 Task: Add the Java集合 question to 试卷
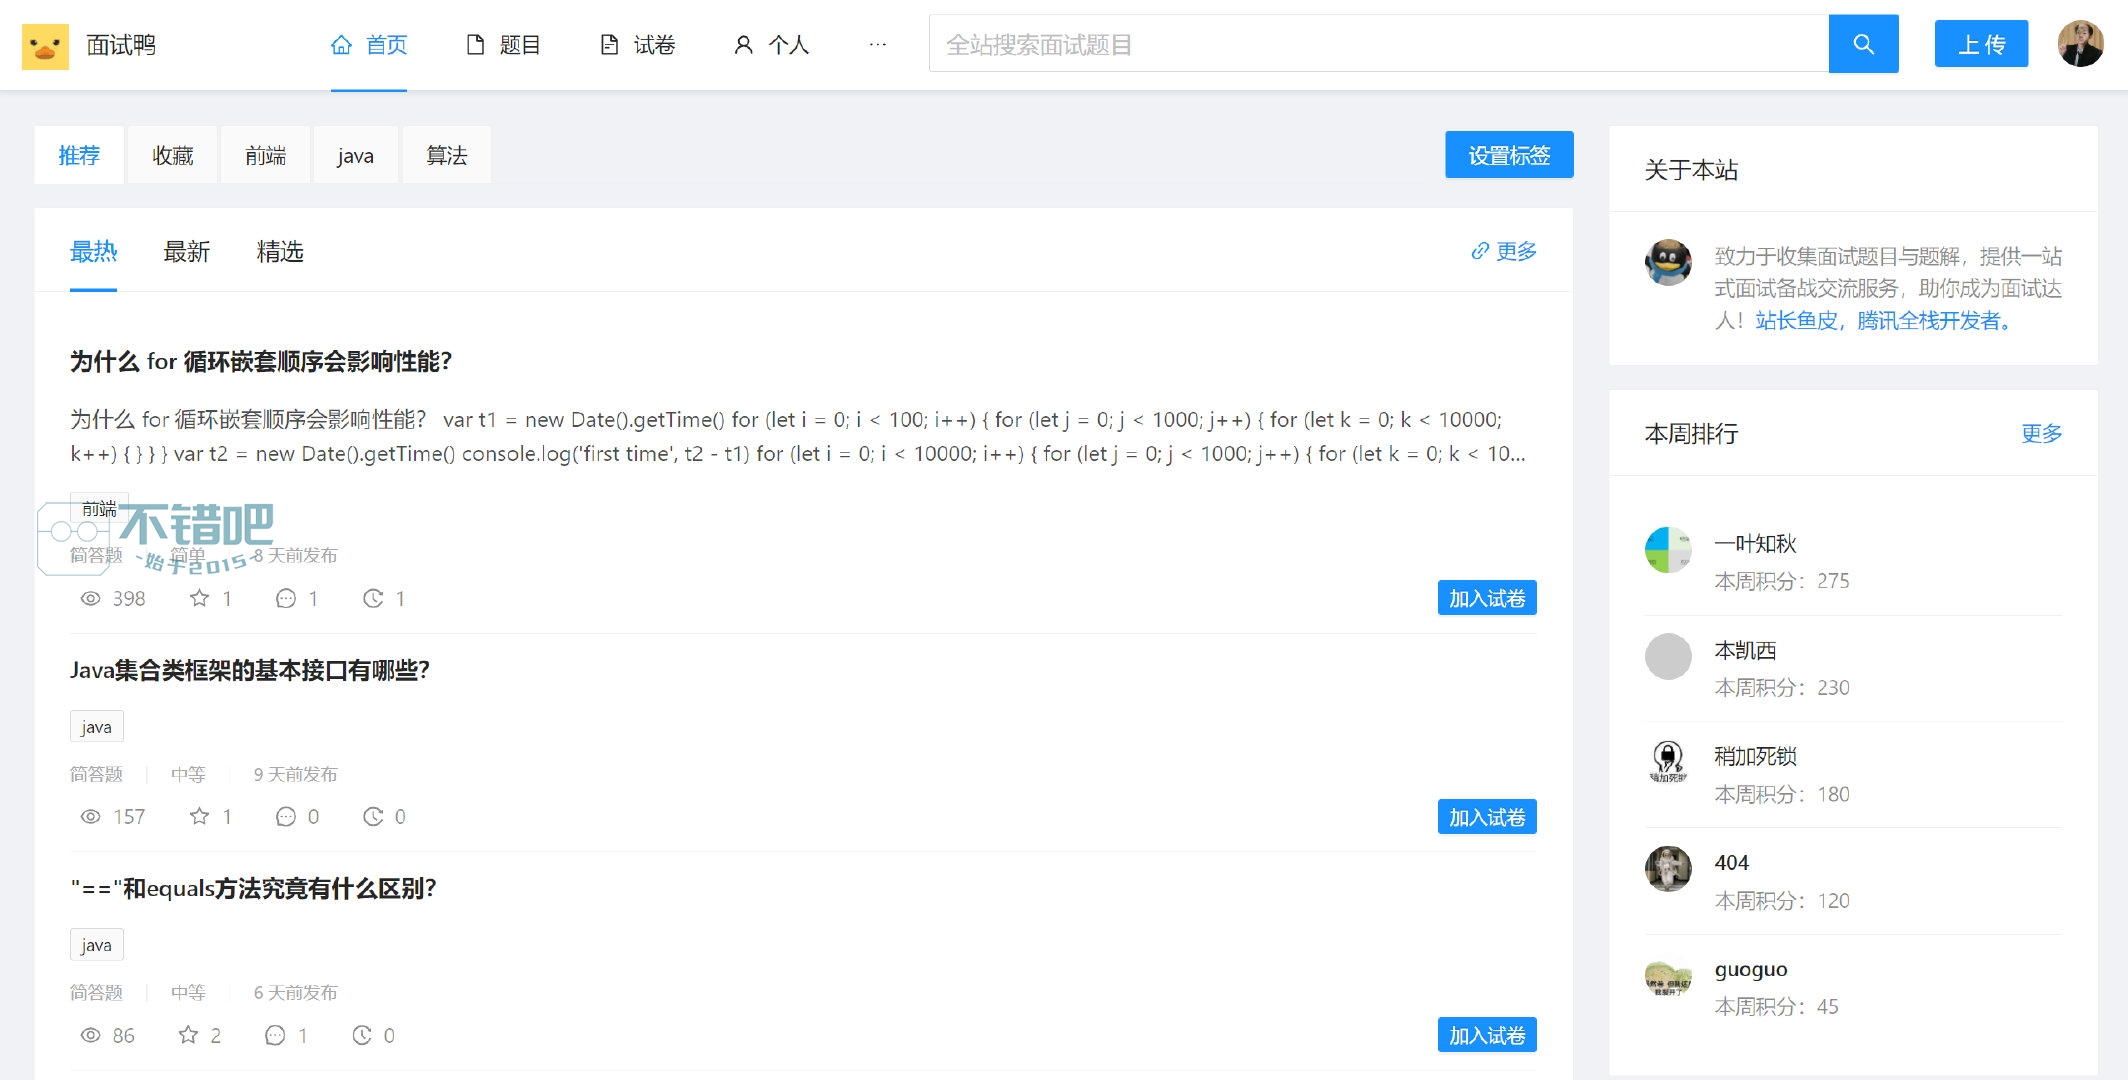[1487, 817]
